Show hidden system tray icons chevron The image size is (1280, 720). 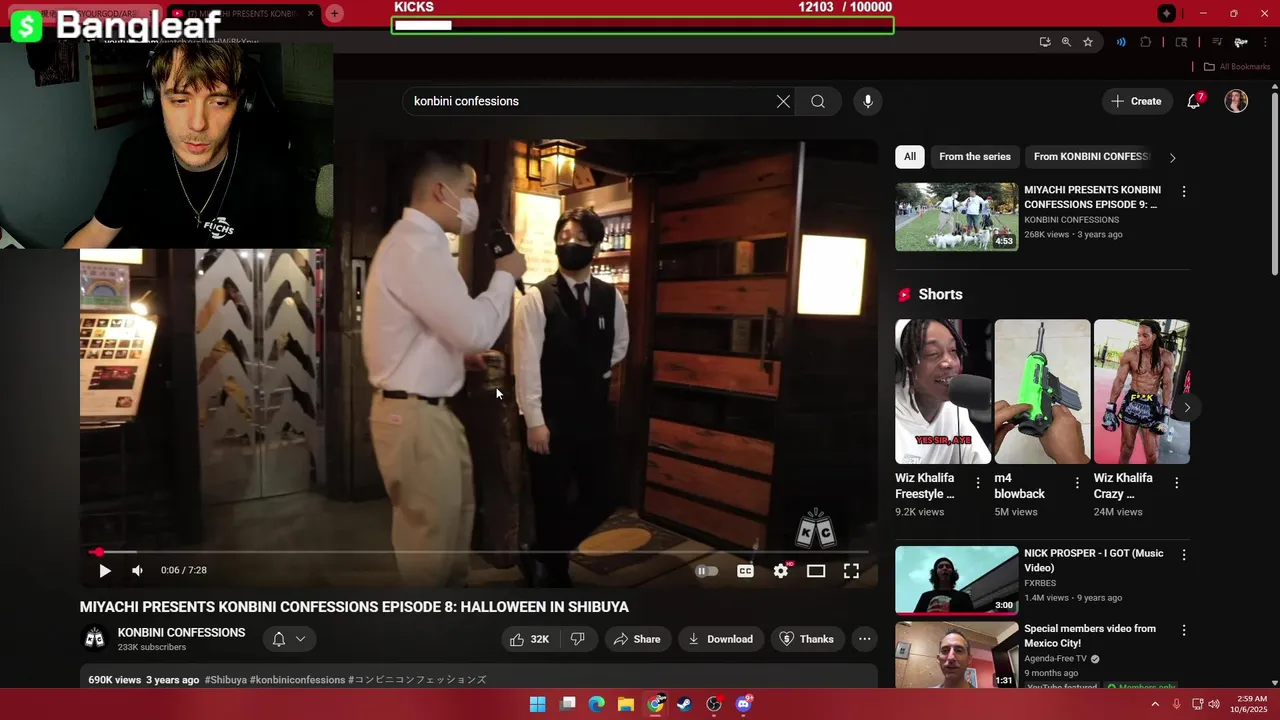(x=1155, y=704)
